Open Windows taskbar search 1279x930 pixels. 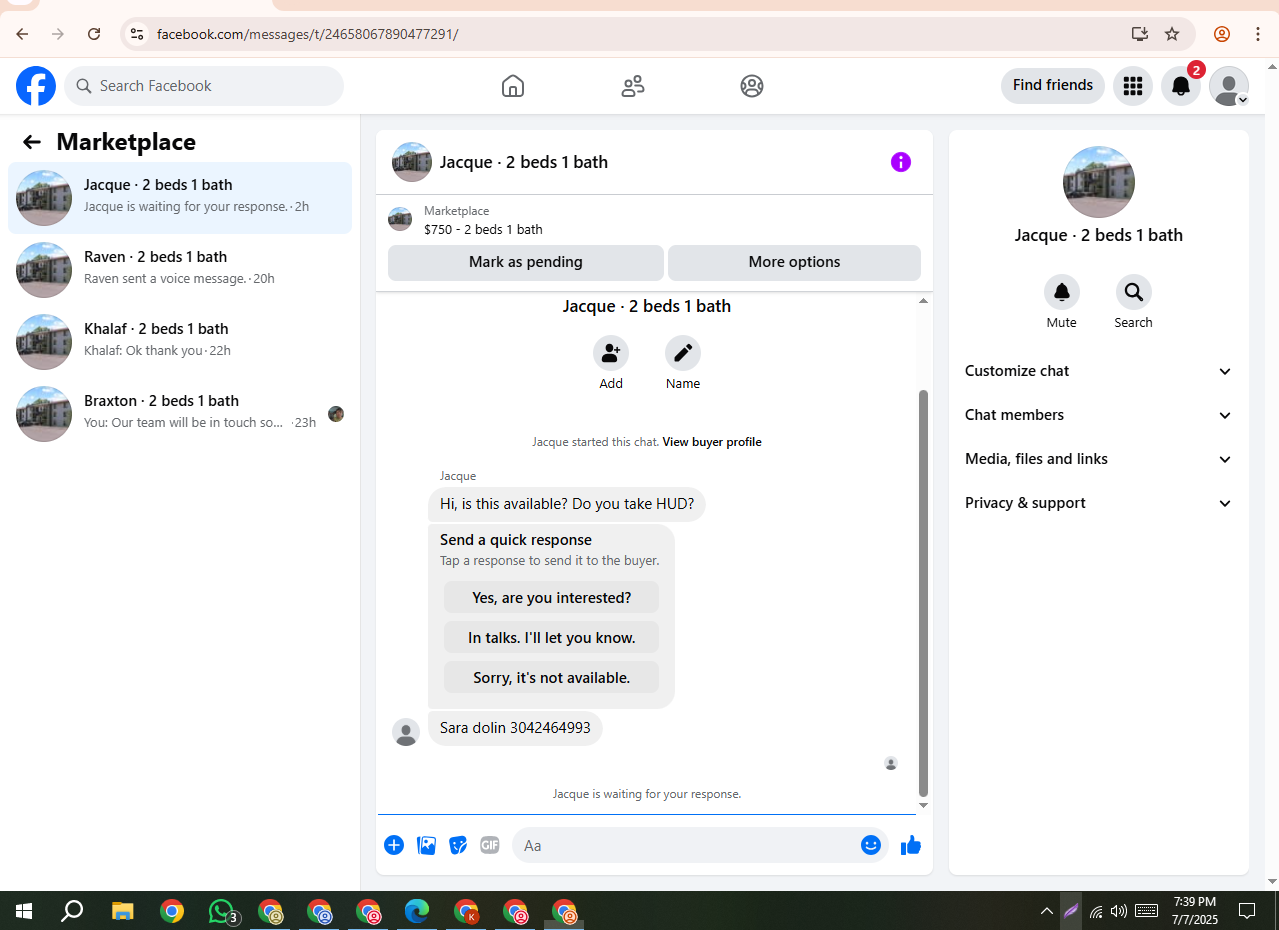point(72,911)
